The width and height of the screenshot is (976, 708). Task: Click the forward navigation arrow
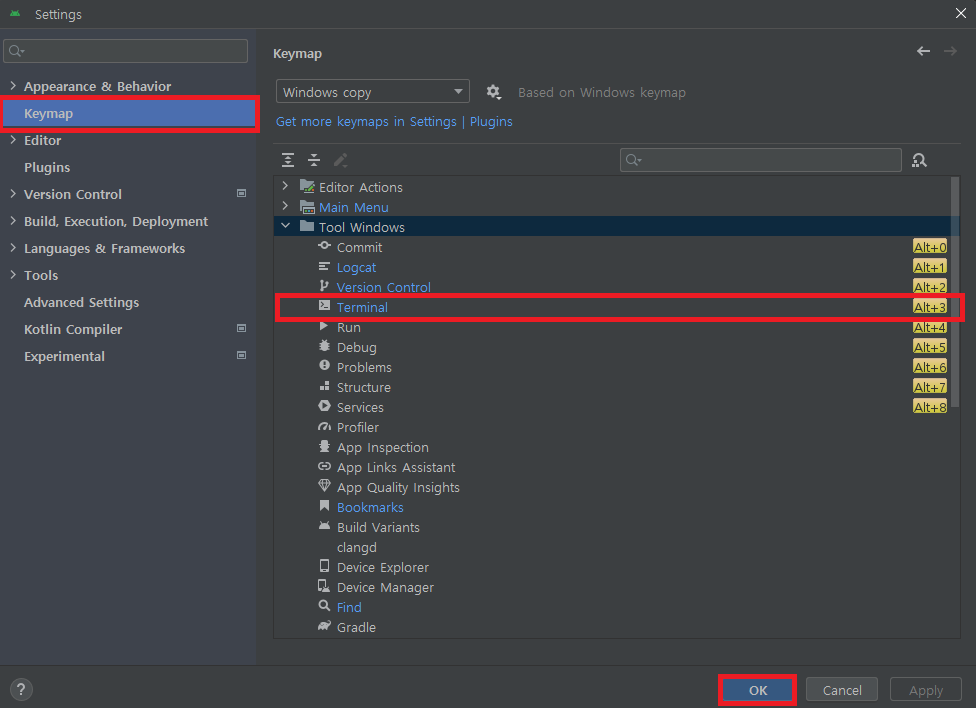(x=950, y=51)
